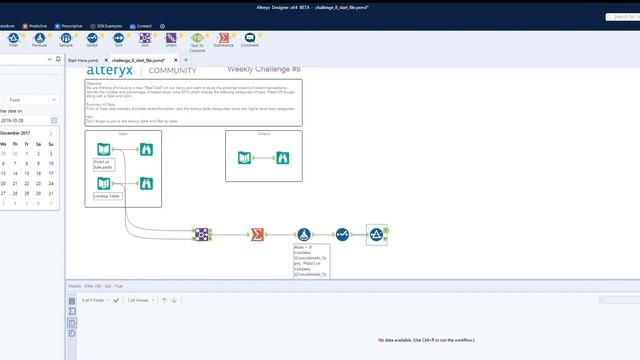This screenshot has height=360, width=640.
Task: Select the Filter node on the canvas
Action: tap(376, 234)
